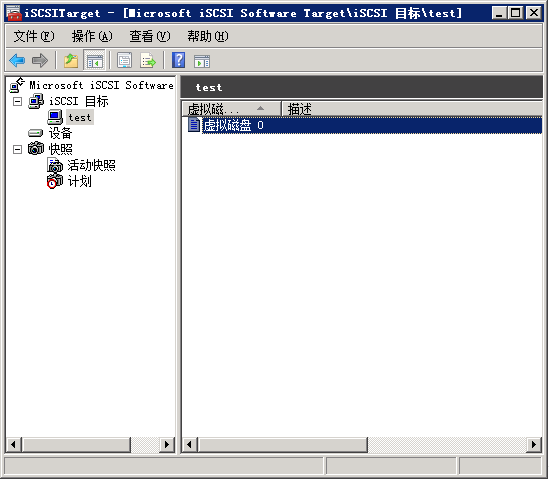Viewport: 549px width, 480px height.
Task: Open Help with the blue question-mark icon
Action: 179,61
